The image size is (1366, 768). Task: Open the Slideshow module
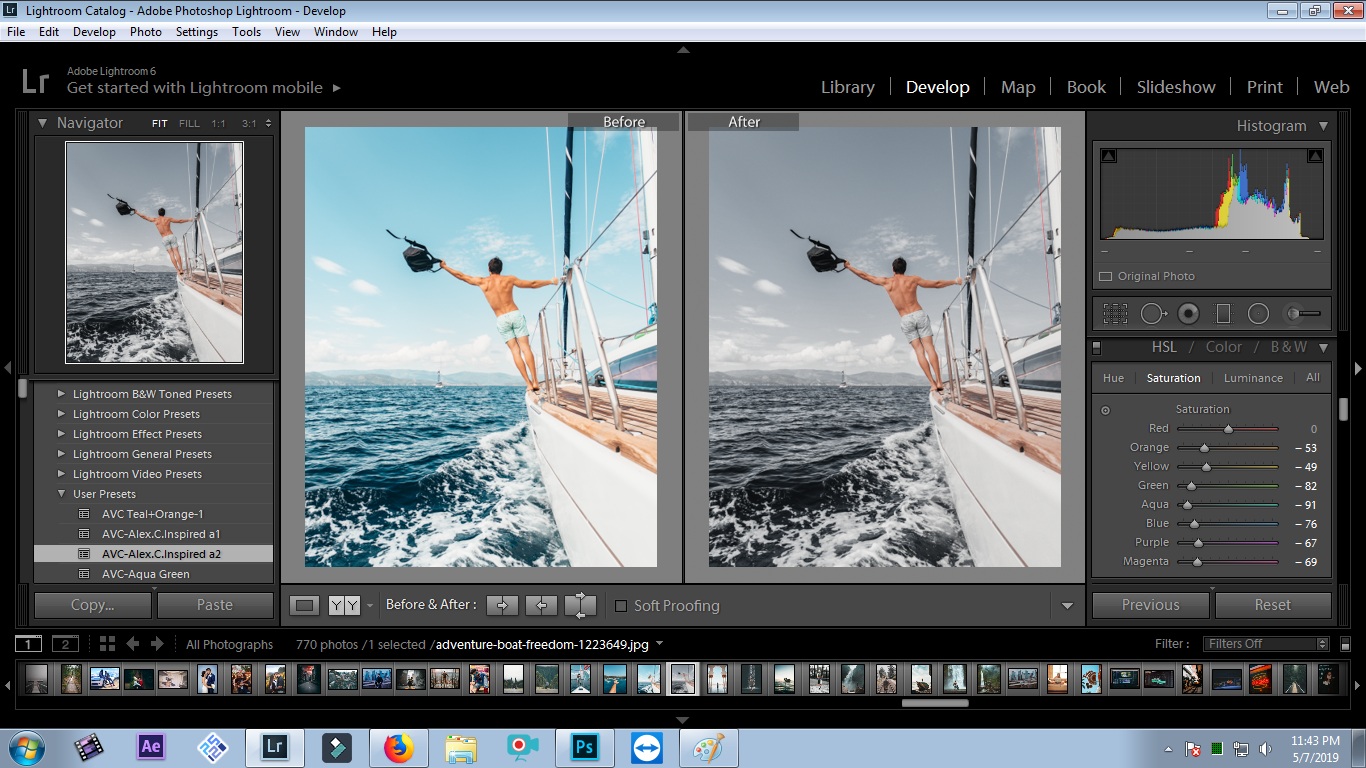tap(1176, 87)
